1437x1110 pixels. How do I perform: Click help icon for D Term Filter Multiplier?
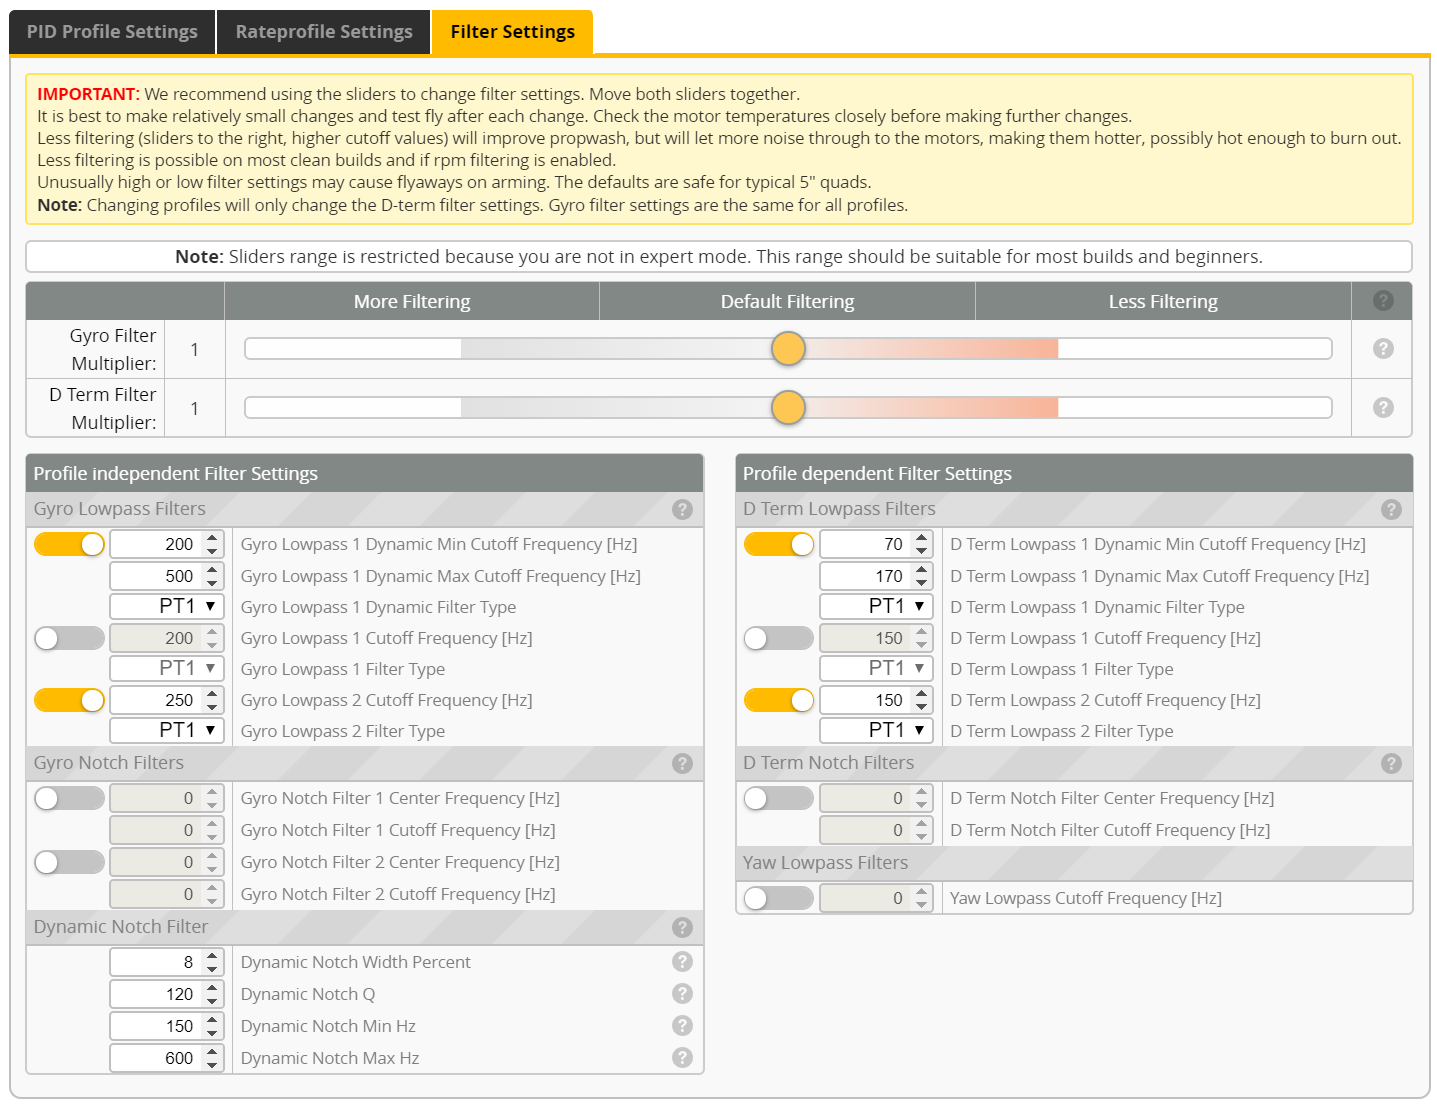[x=1382, y=407]
